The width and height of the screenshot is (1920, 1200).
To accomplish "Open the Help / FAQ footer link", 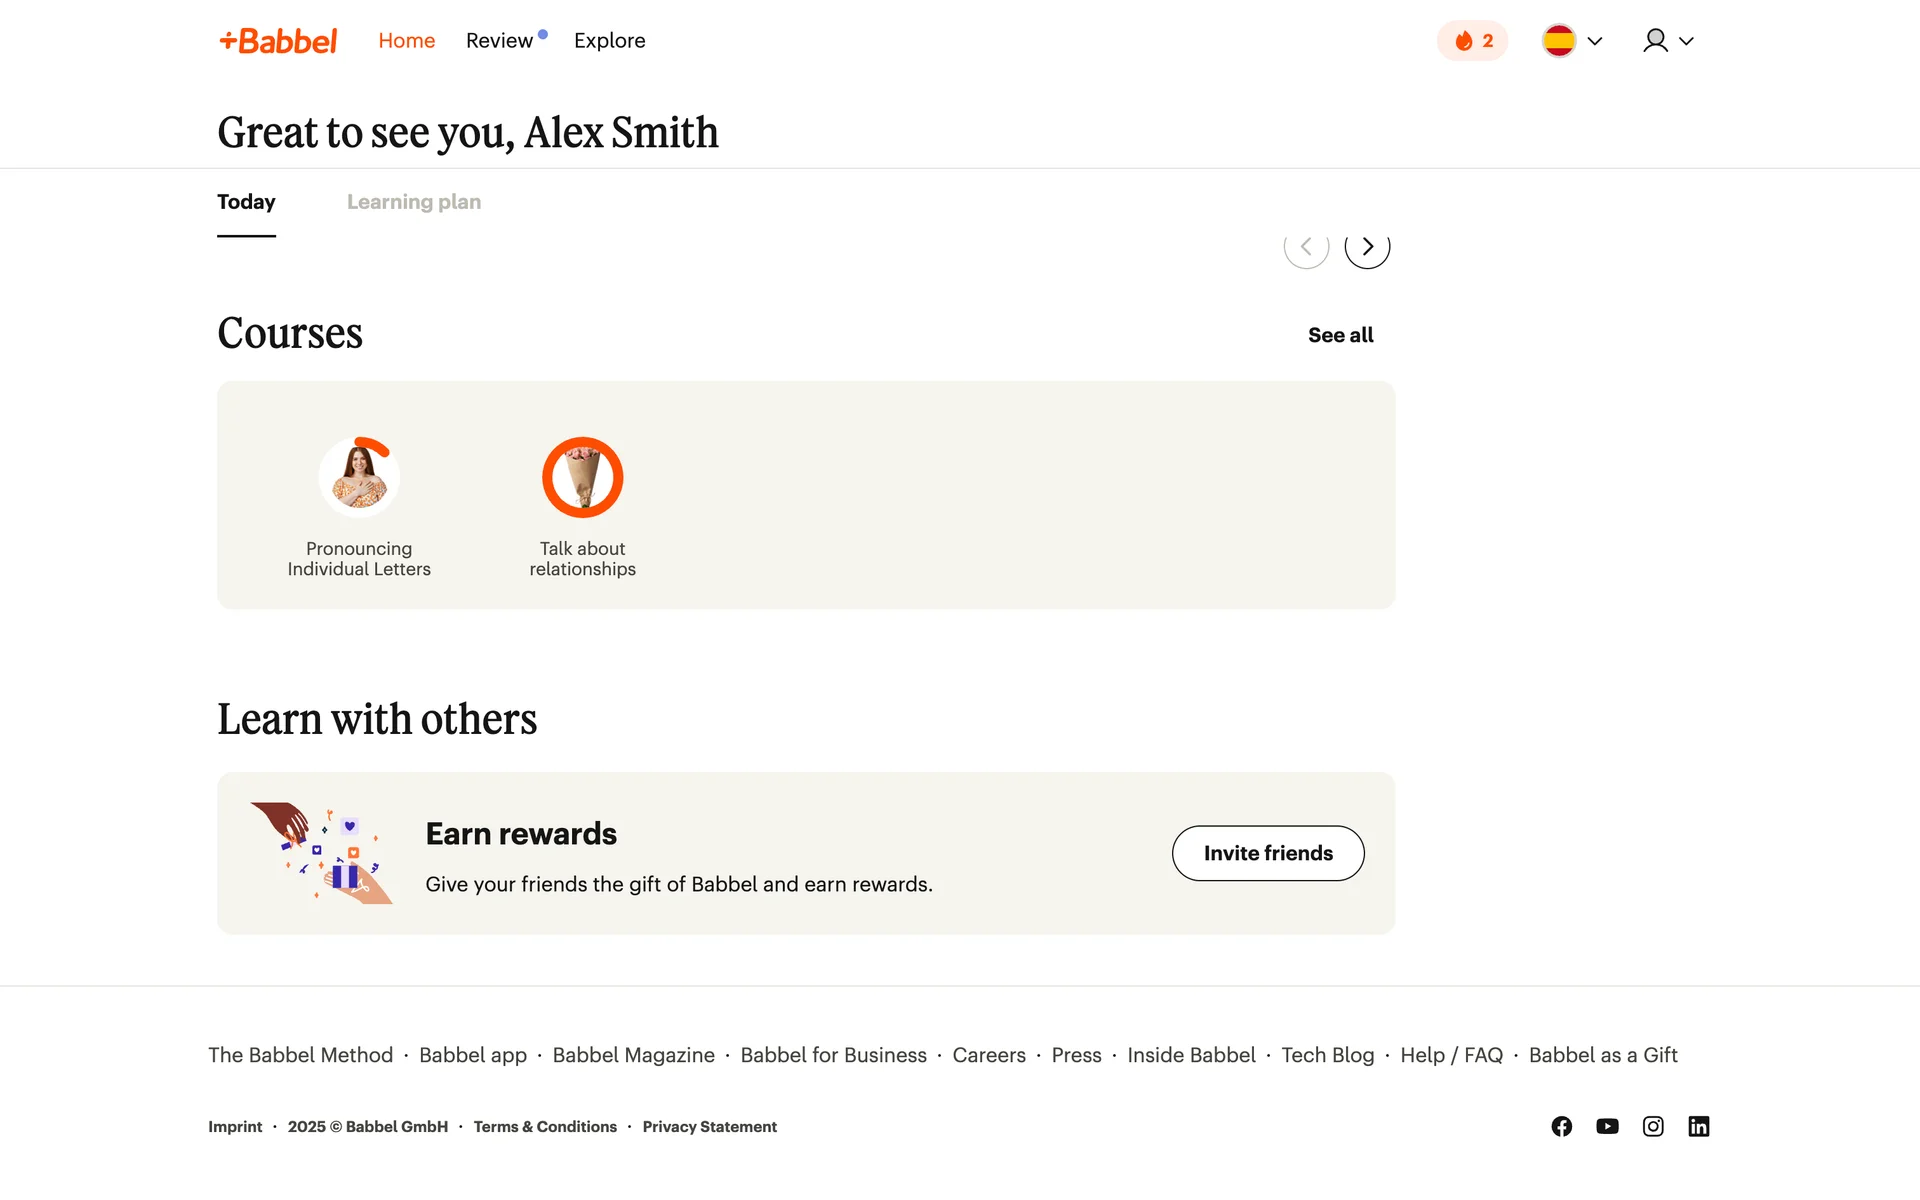I will 1451,1055.
